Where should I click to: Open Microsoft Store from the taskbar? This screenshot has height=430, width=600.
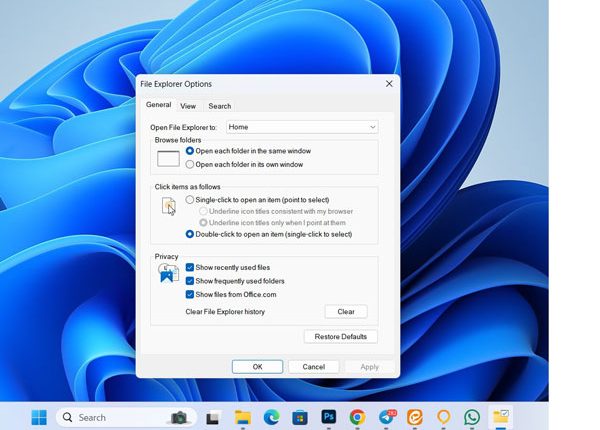(300, 417)
